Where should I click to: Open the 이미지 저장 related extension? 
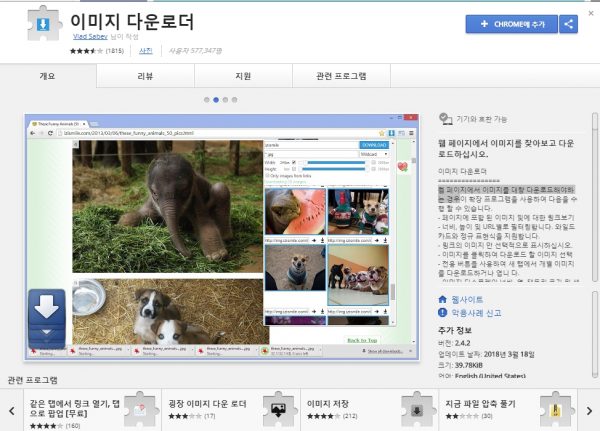click(369, 410)
